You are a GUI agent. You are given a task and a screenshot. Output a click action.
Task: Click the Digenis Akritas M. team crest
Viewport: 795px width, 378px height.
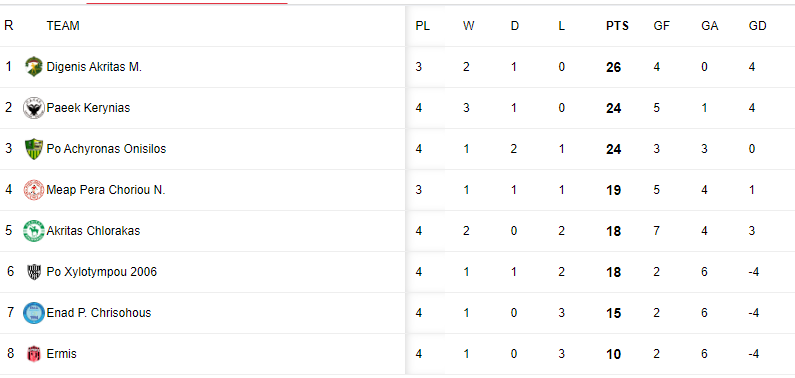(34, 67)
